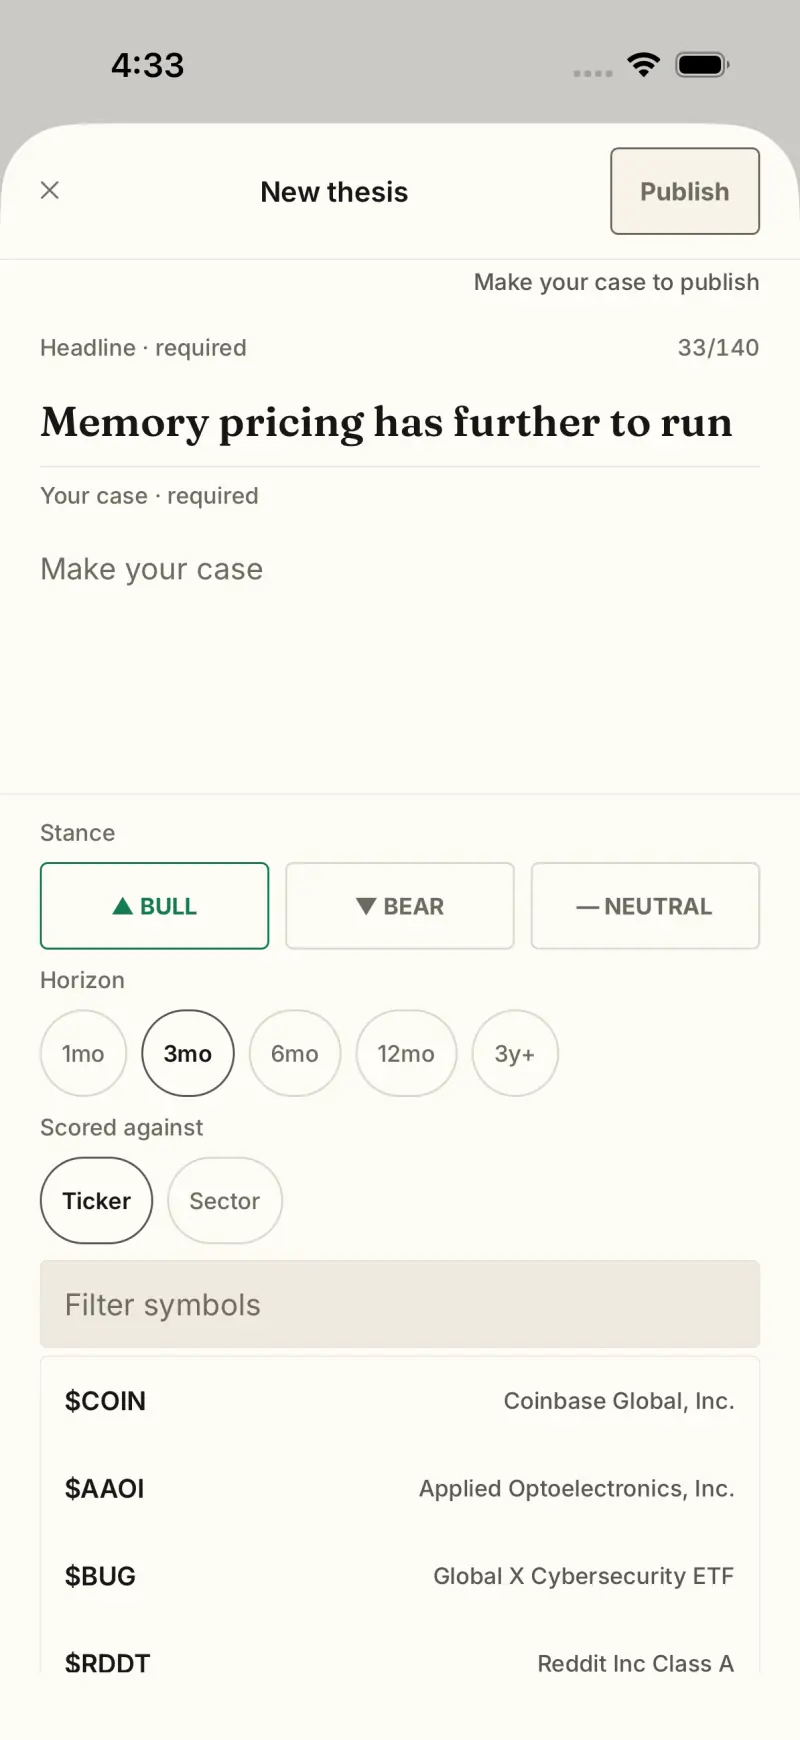Close the New thesis sheet

point(50,190)
